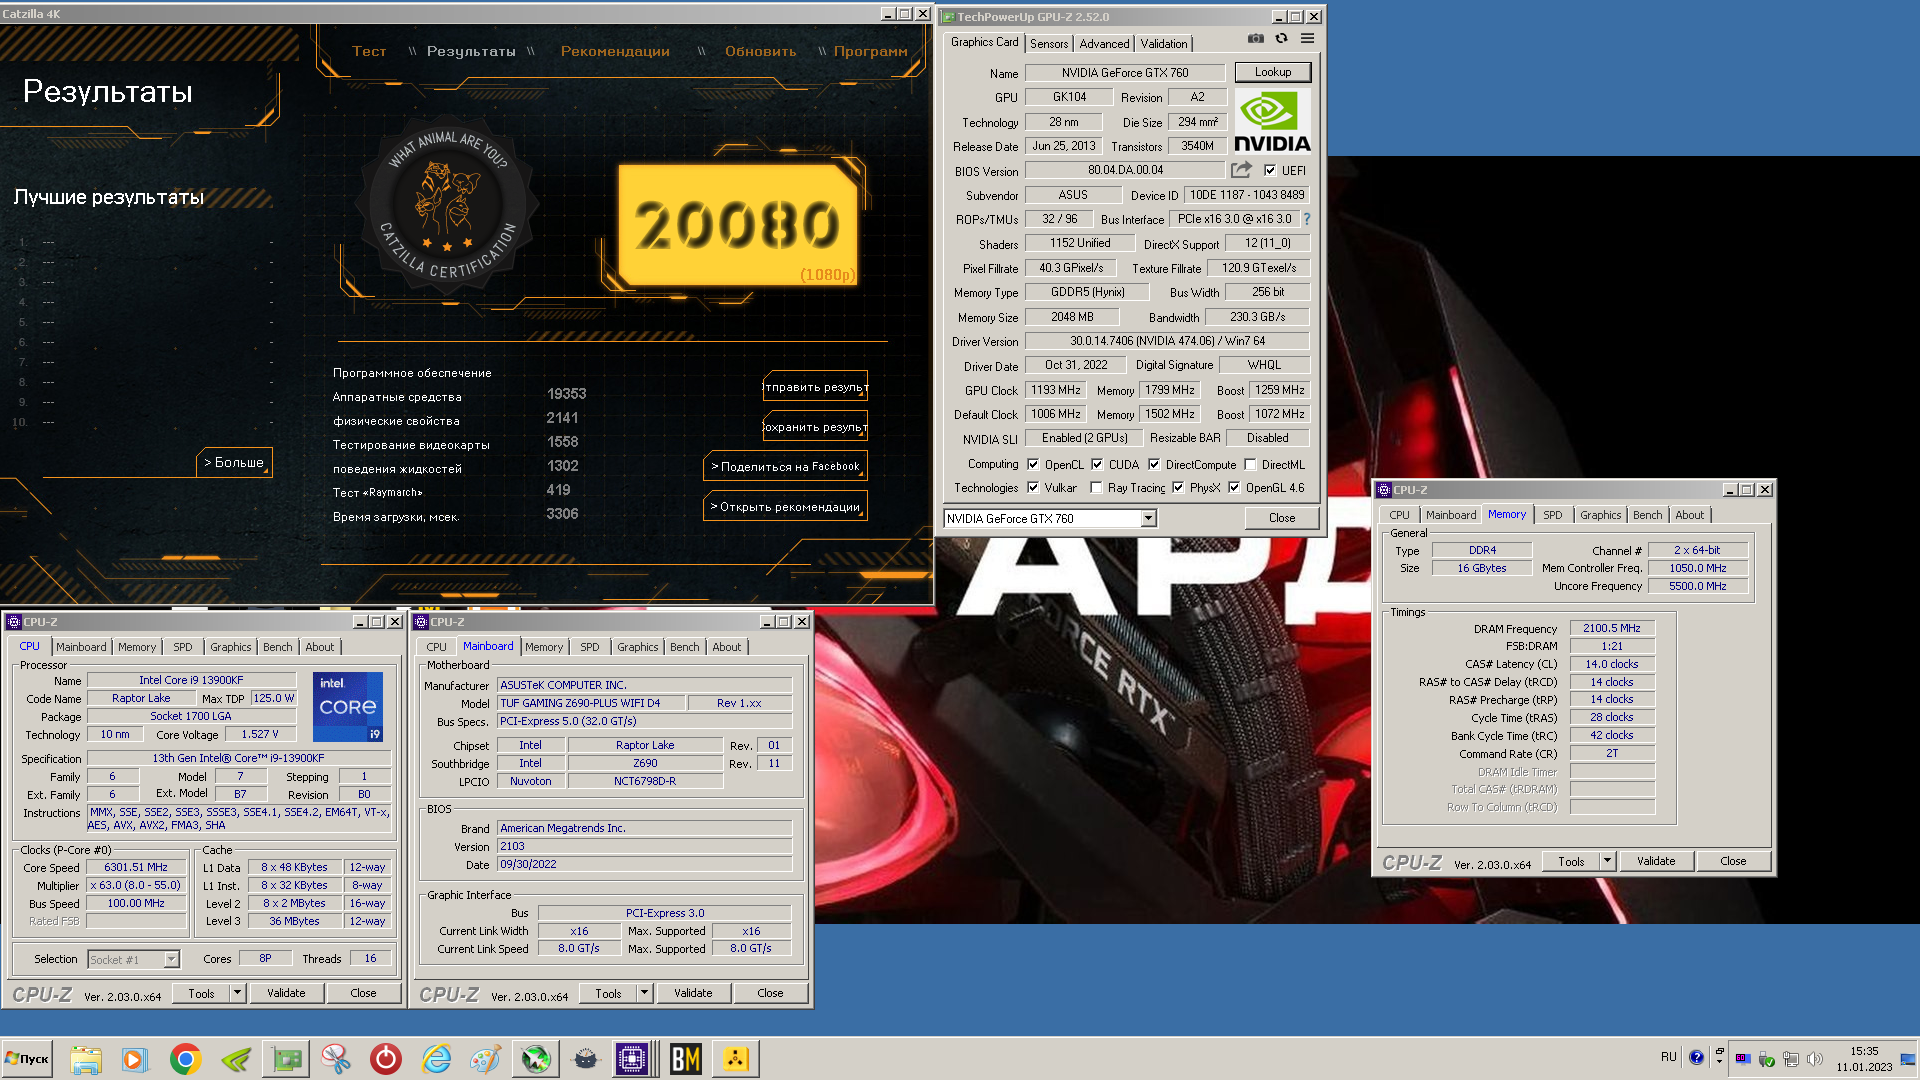Open Internet Explorer from the taskbar
This screenshot has height=1080, width=1920.
pos(436,1059)
